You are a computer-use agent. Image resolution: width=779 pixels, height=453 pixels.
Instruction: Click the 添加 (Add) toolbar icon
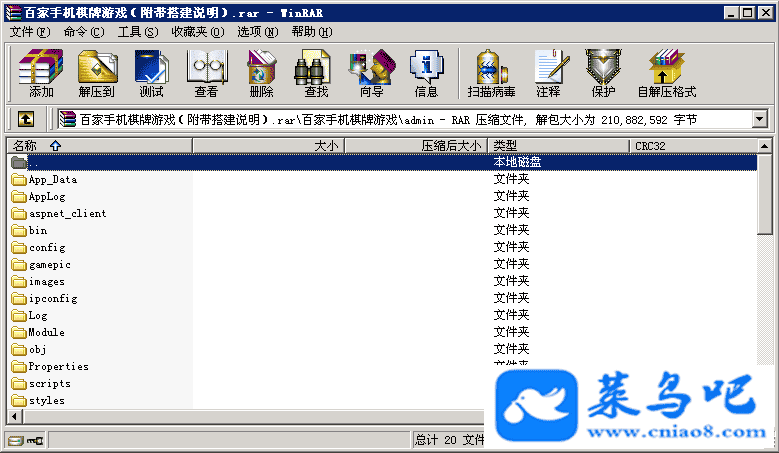click(x=41, y=73)
